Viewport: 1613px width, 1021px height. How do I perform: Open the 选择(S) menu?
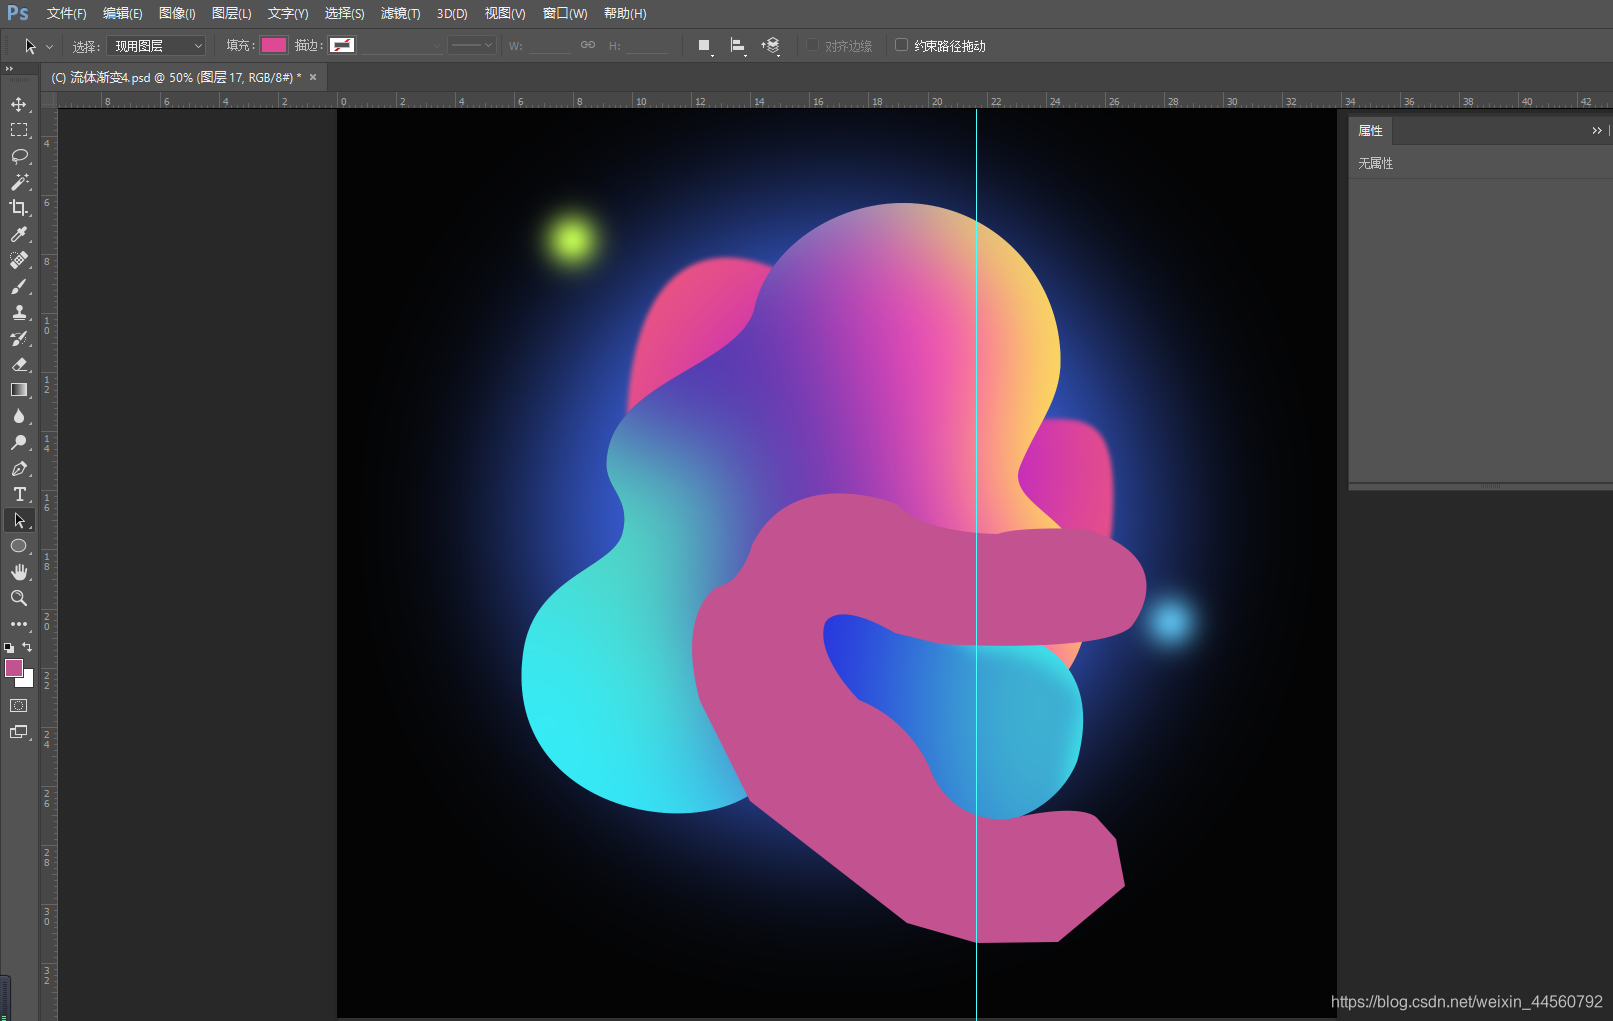click(345, 14)
